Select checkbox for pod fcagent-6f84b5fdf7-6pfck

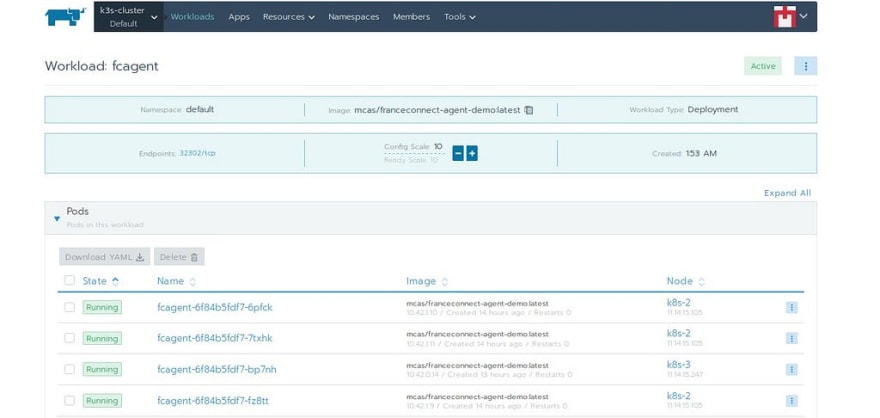pyautogui.click(x=70, y=307)
